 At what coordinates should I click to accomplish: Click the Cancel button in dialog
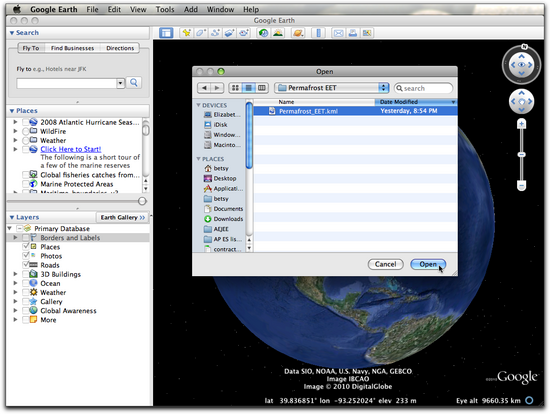[x=385, y=264]
